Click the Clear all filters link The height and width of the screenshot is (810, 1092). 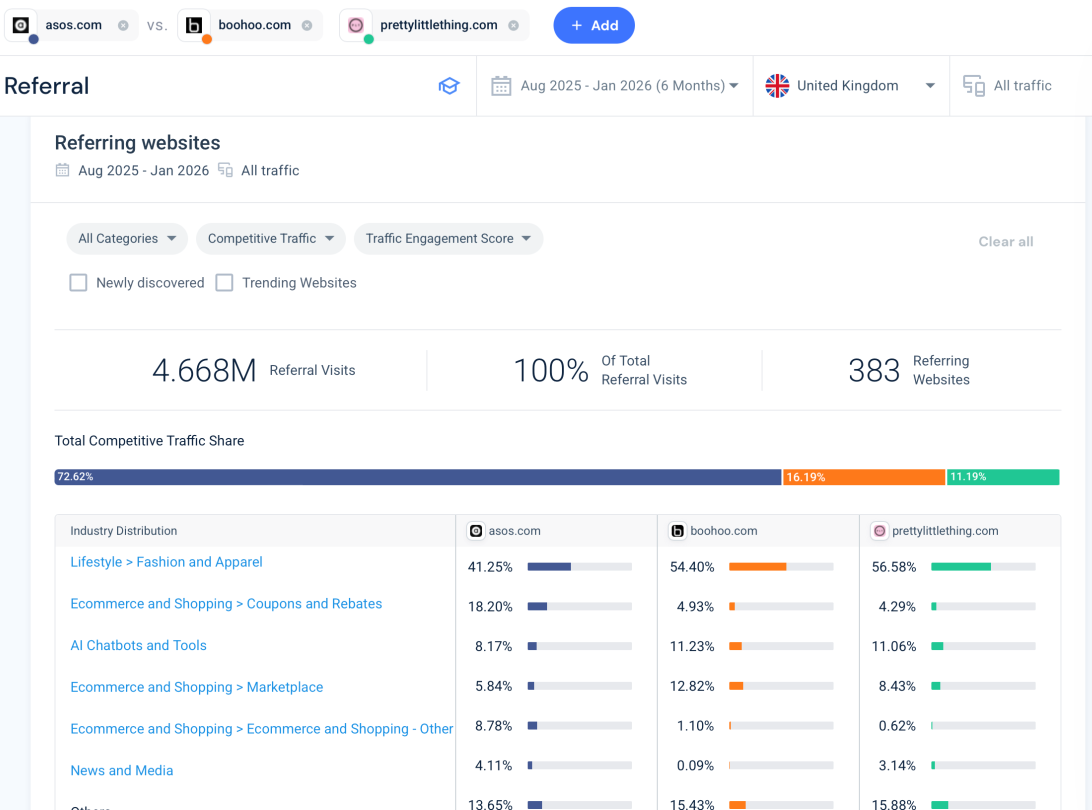coord(1005,241)
